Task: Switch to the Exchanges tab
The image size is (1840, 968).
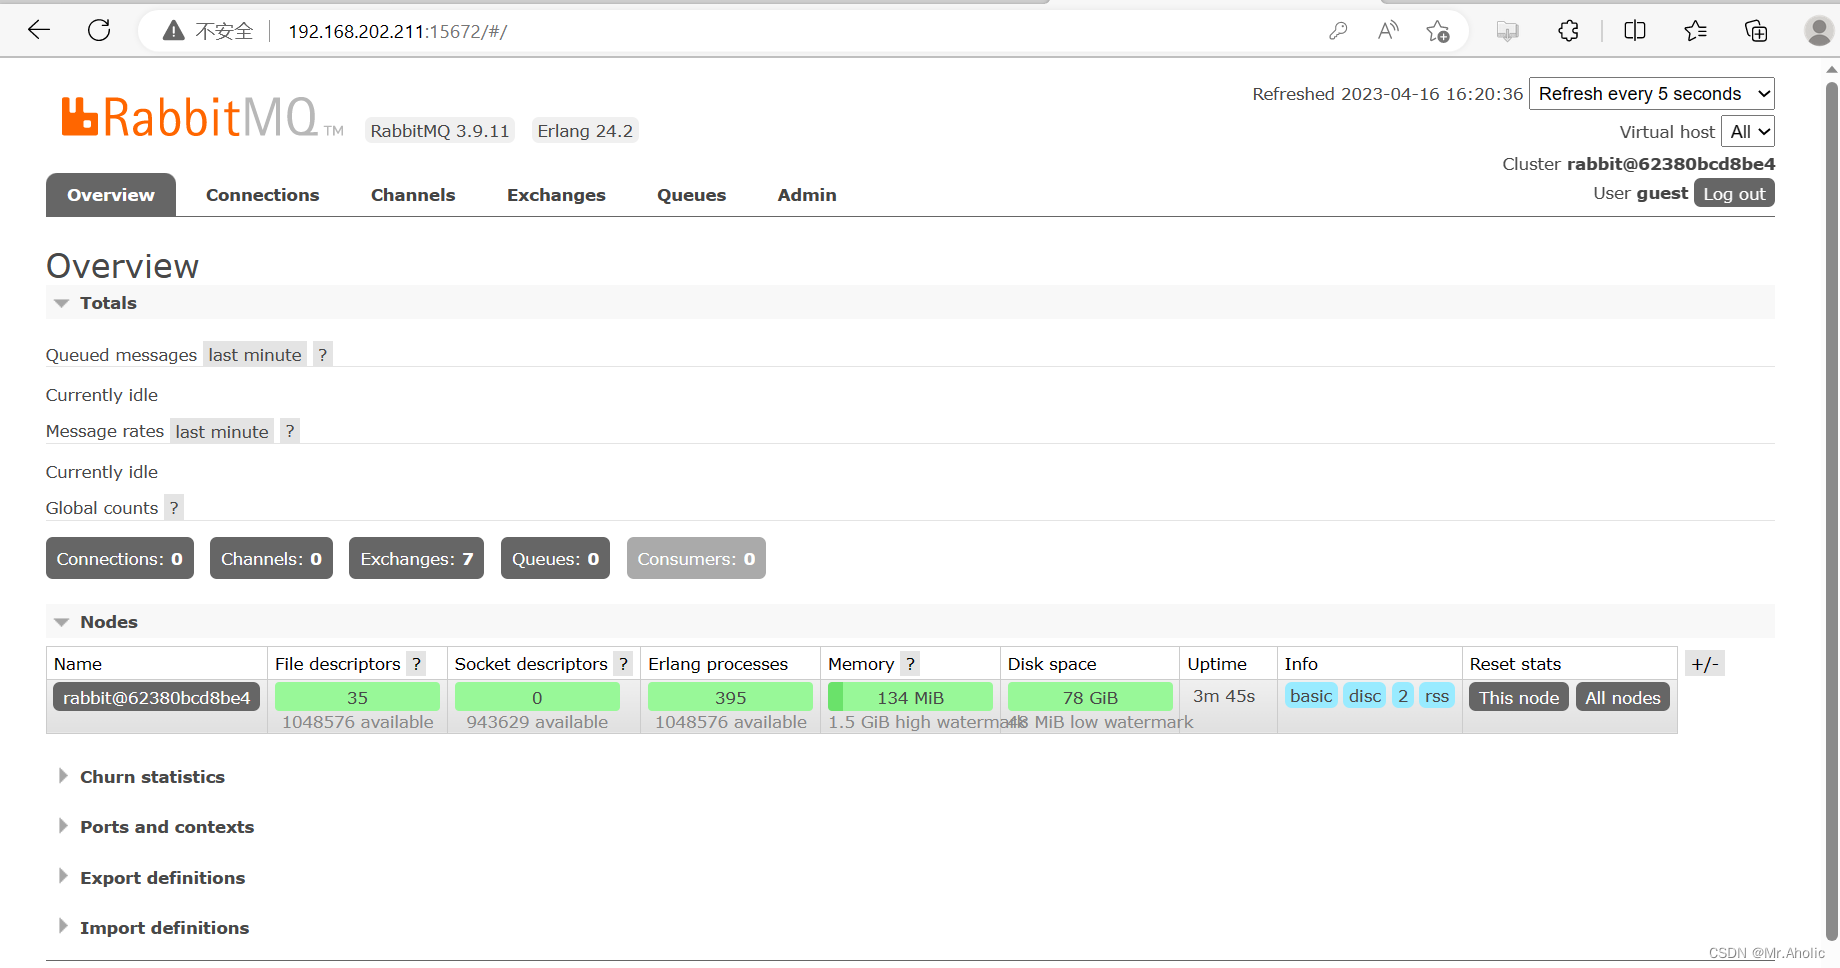Action: pos(556,194)
